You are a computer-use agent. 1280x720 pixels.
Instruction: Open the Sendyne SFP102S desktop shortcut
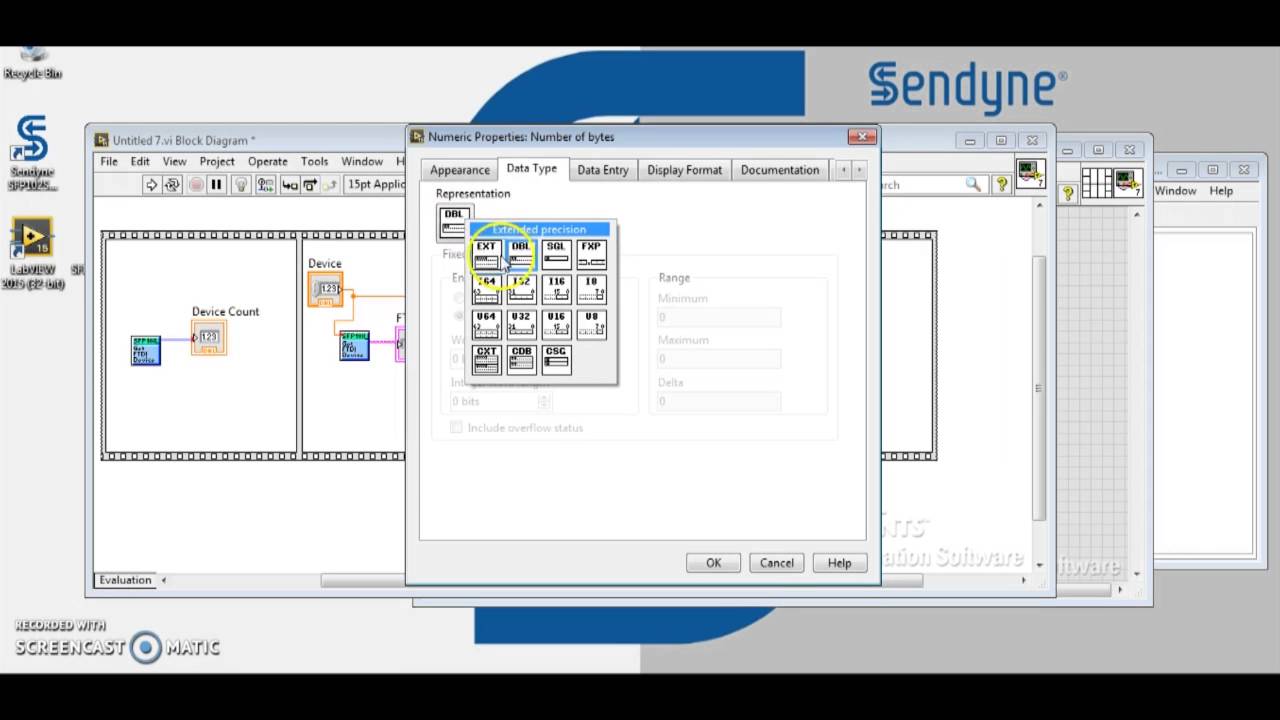click(x=32, y=153)
